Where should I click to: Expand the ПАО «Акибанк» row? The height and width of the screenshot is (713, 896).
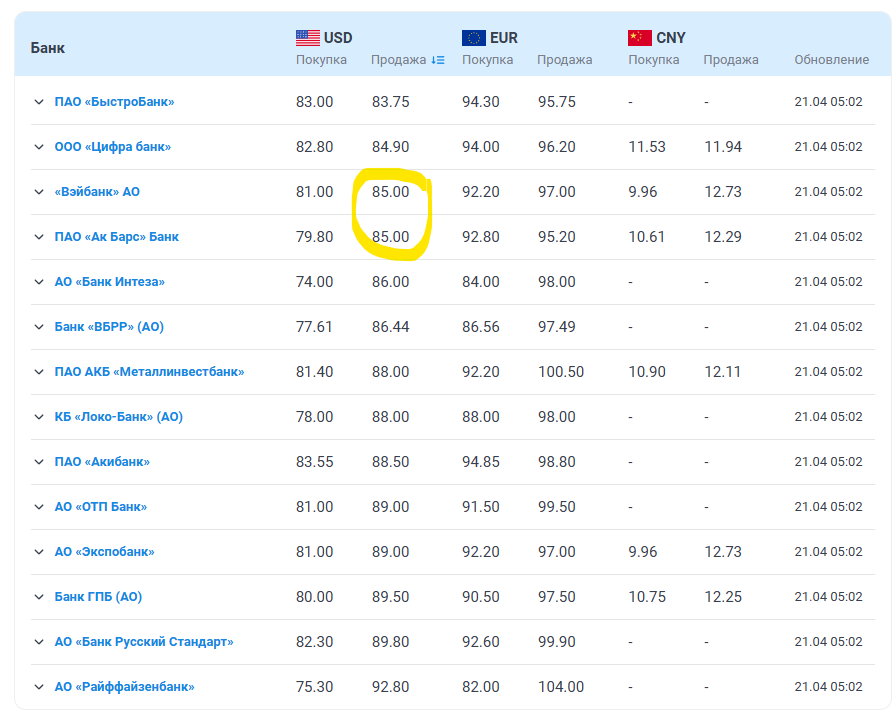(39, 462)
